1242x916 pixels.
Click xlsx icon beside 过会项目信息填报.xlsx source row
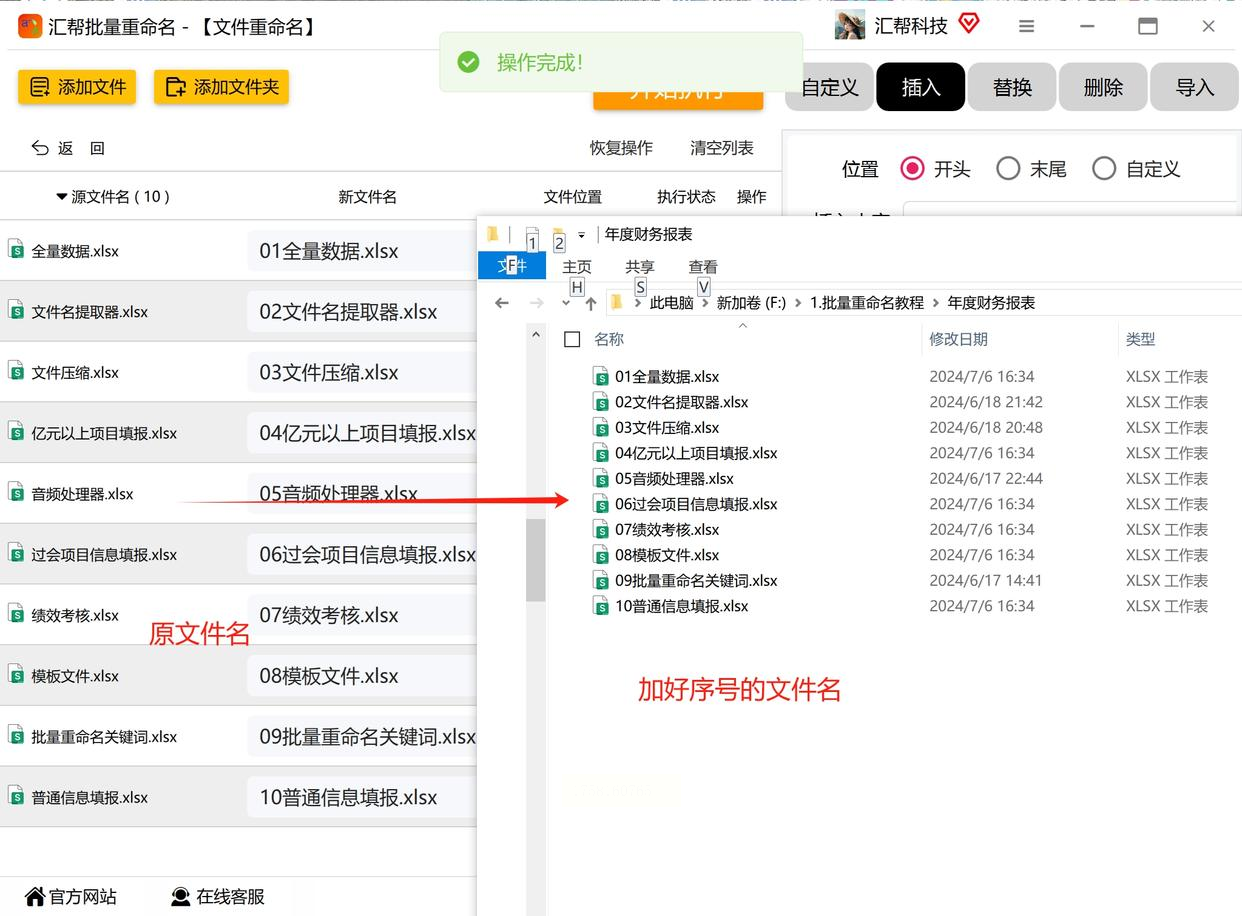pyautogui.click(x=16, y=553)
